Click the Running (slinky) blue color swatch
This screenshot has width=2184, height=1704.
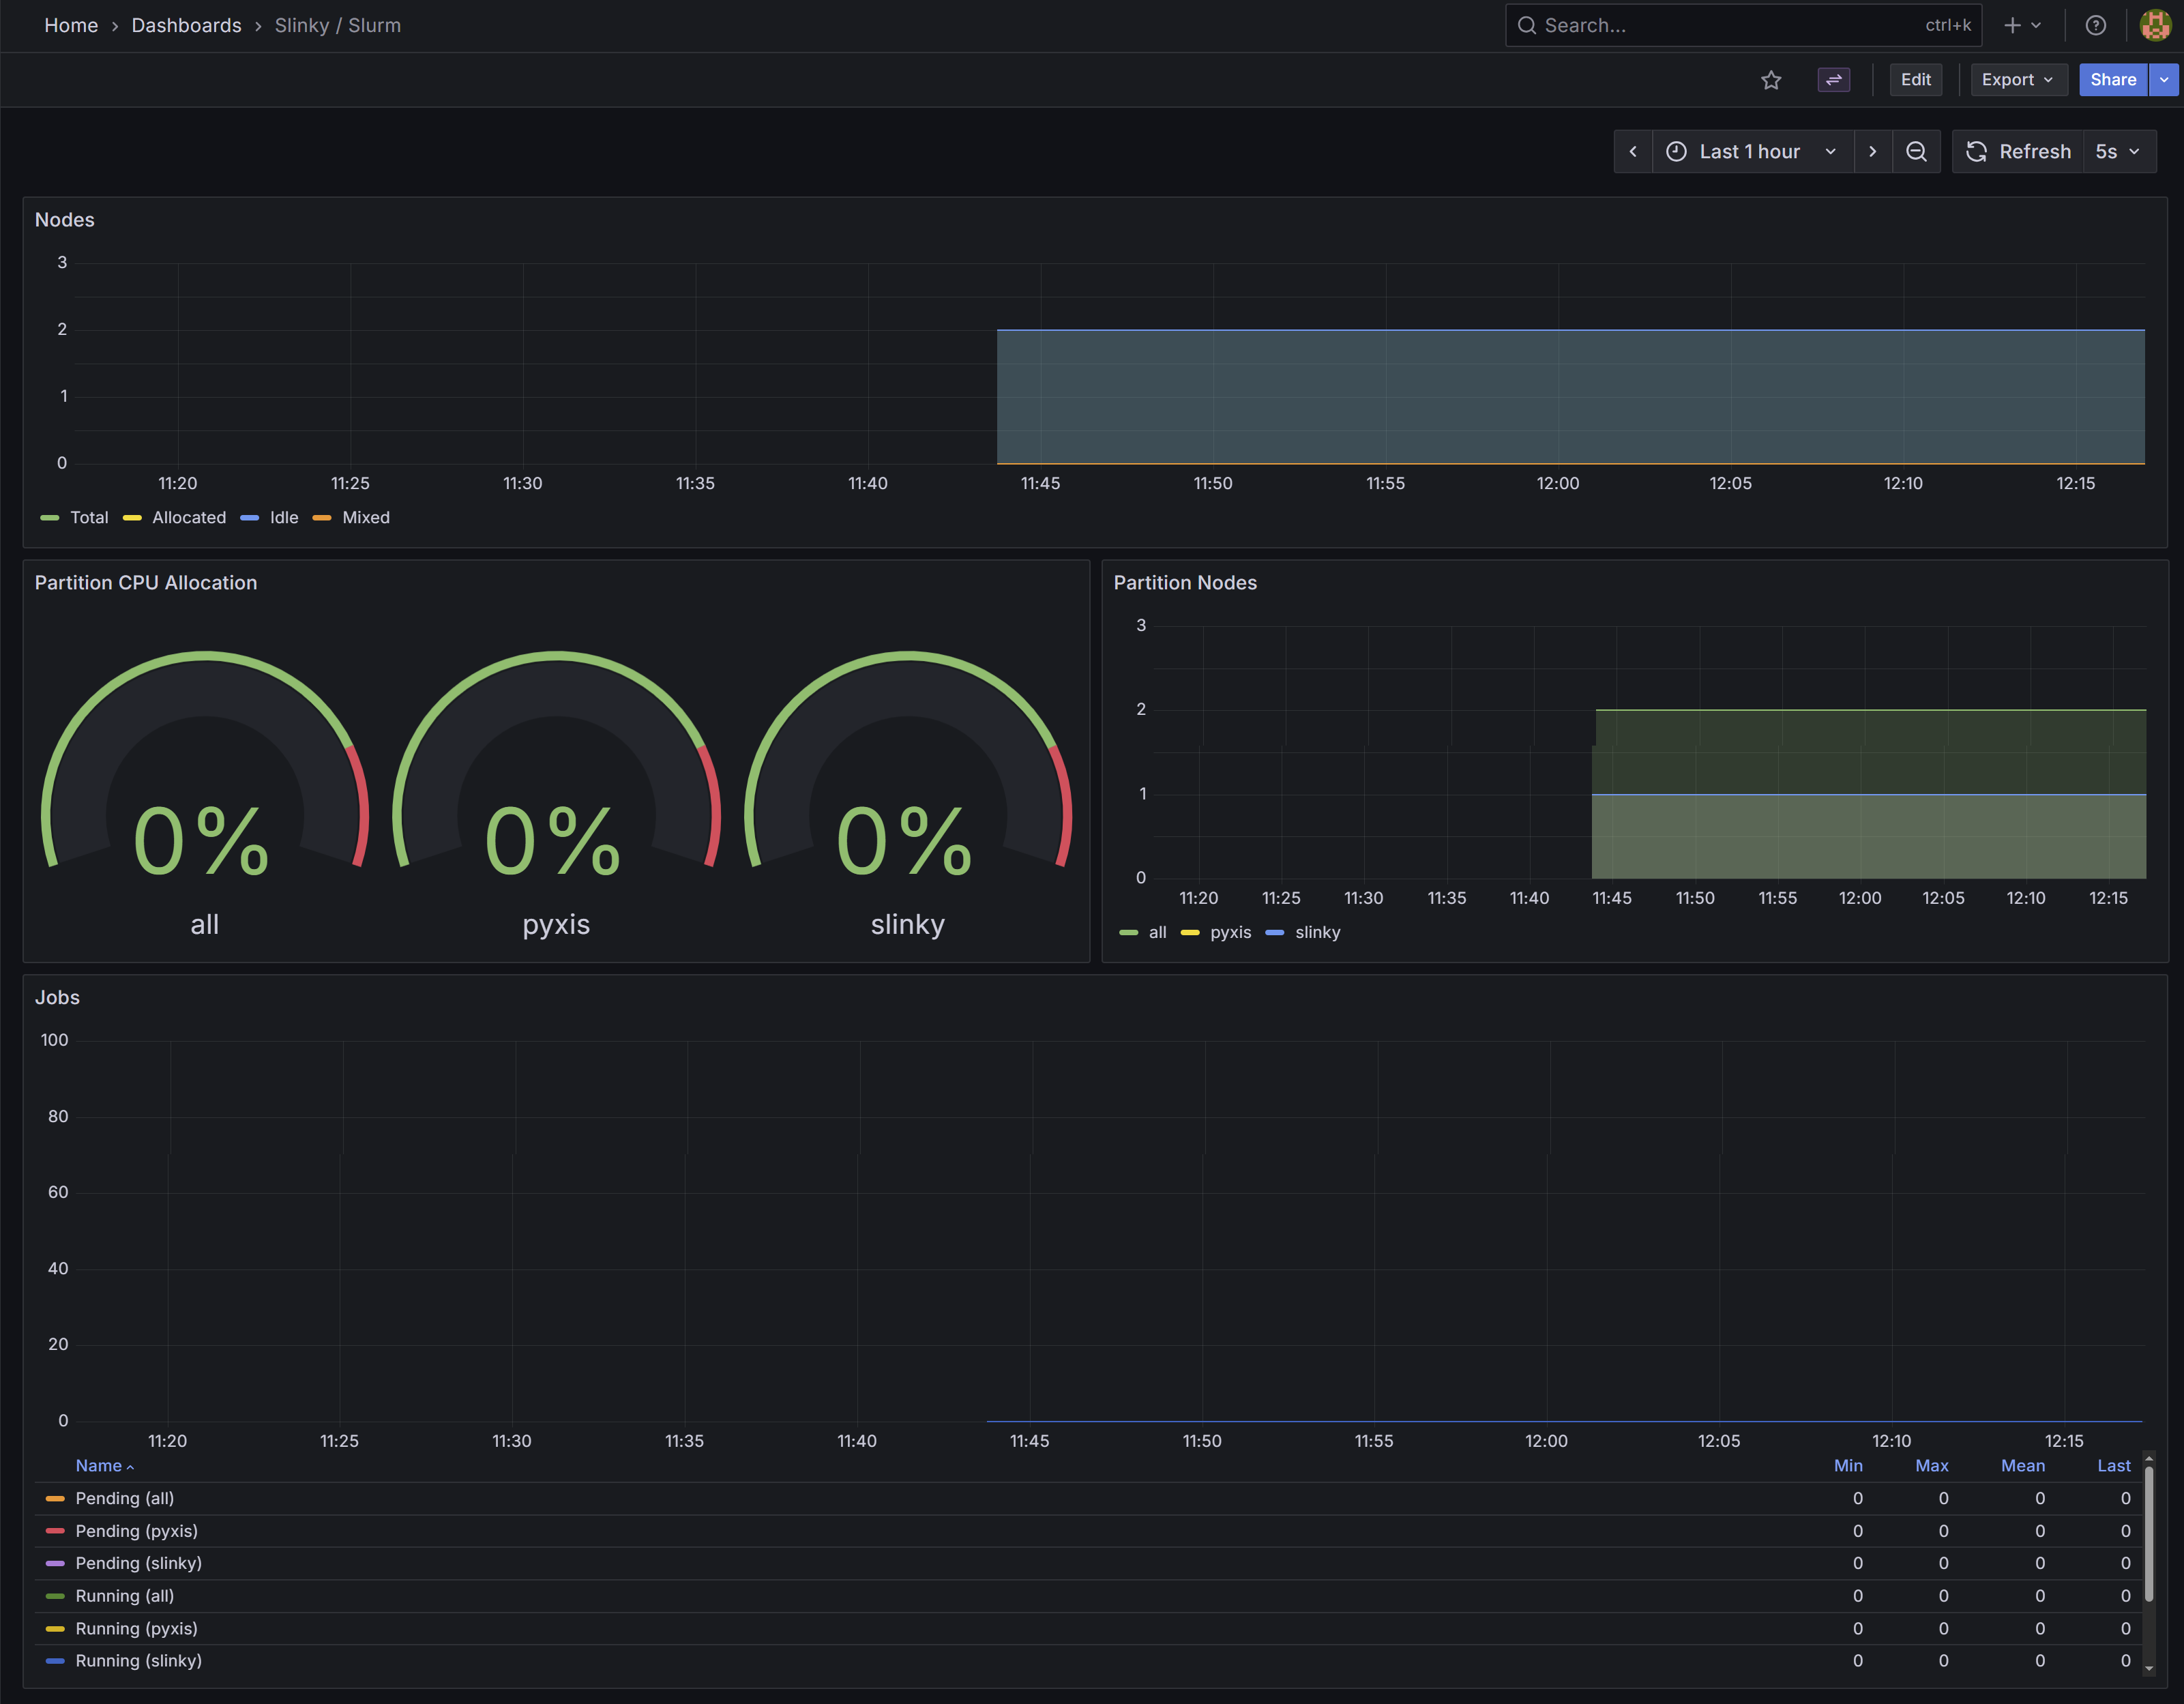pyautogui.click(x=55, y=1661)
